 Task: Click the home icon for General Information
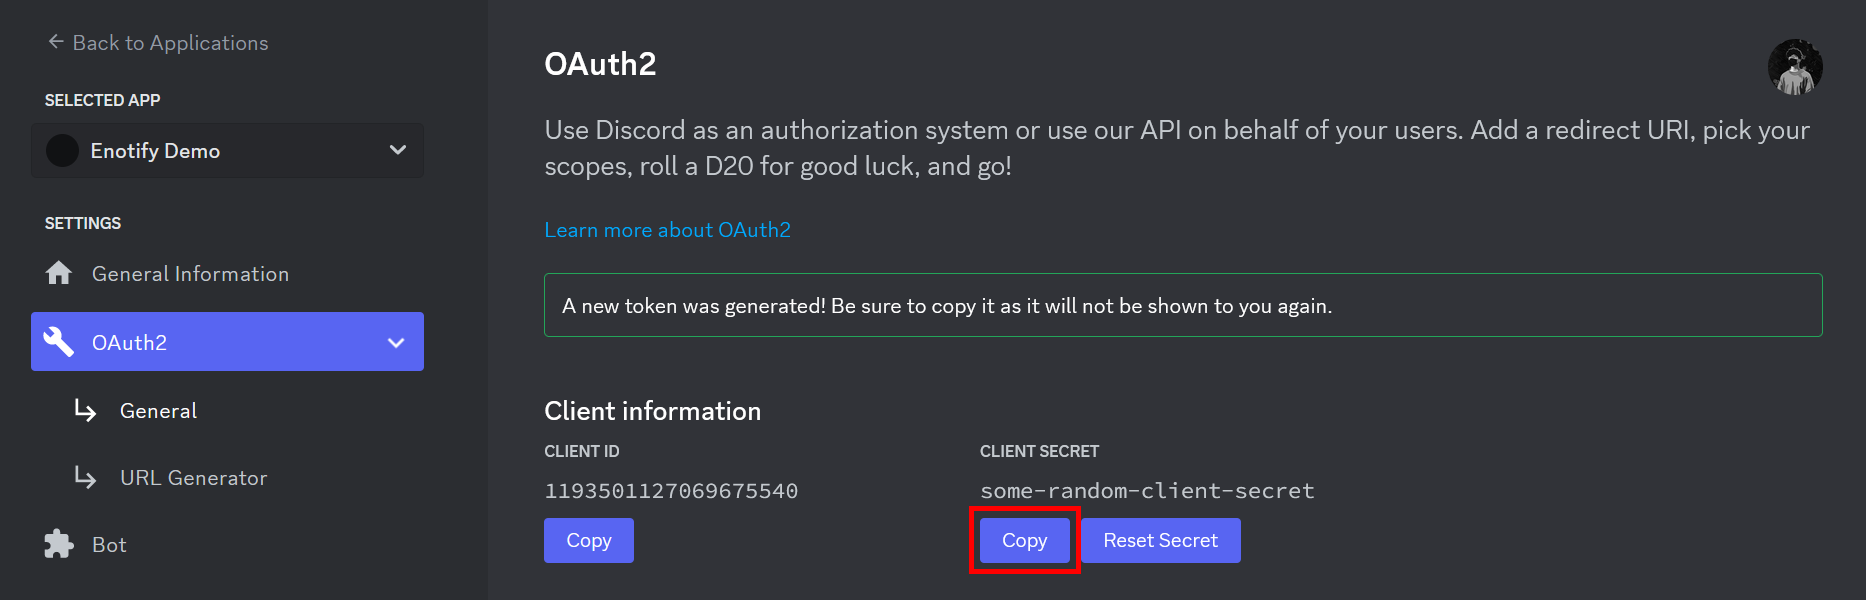pos(59,273)
